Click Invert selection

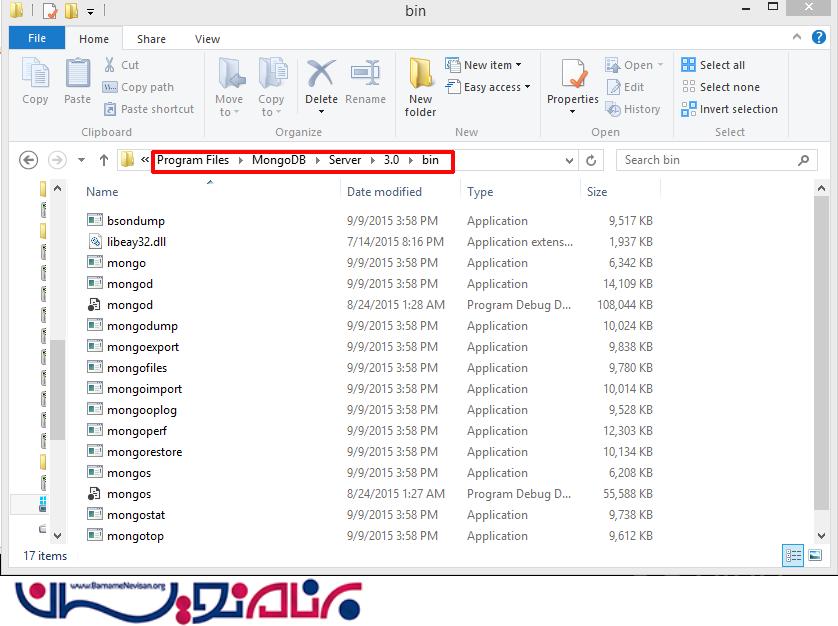[730, 109]
